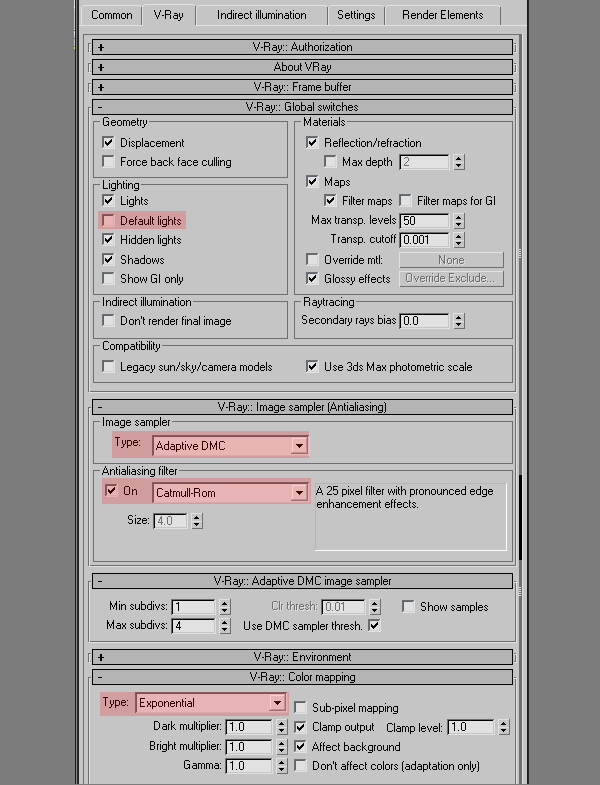The height and width of the screenshot is (785, 600).
Task: Click the Transp. cutoff field
Action: pyautogui.click(x=424, y=240)
